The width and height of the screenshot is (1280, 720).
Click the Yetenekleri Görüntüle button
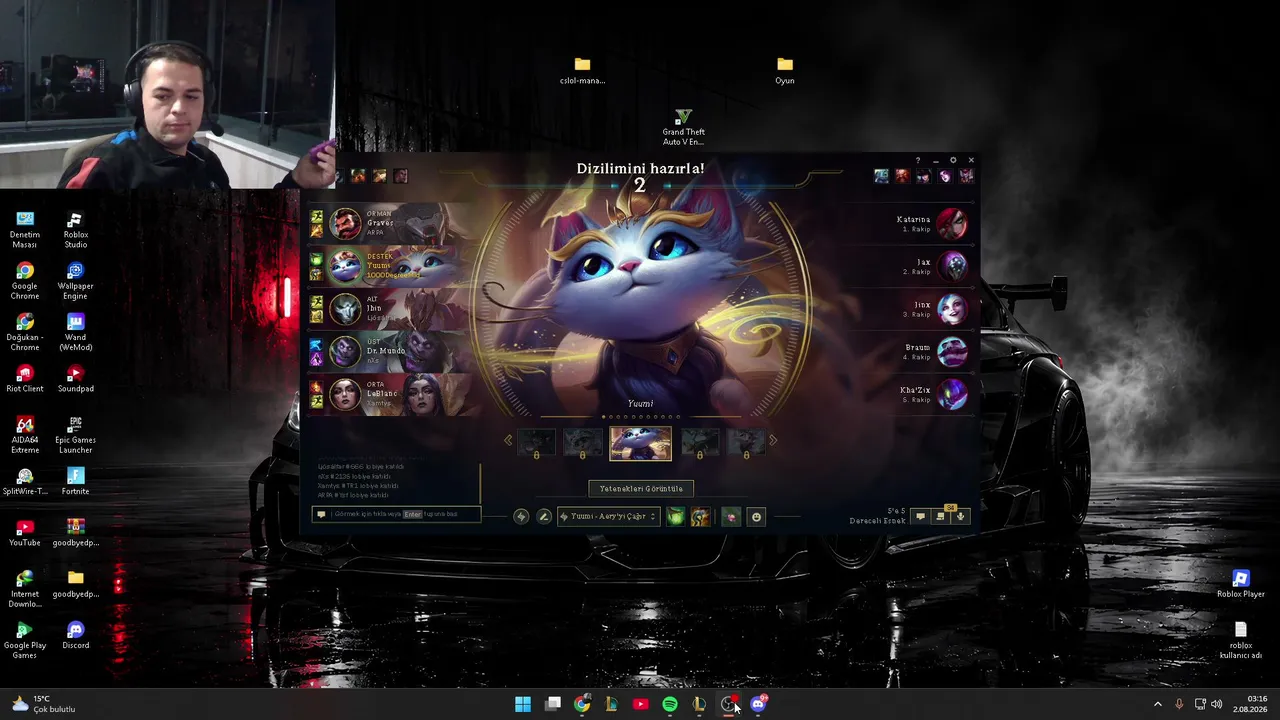click(x=641, y=489)
